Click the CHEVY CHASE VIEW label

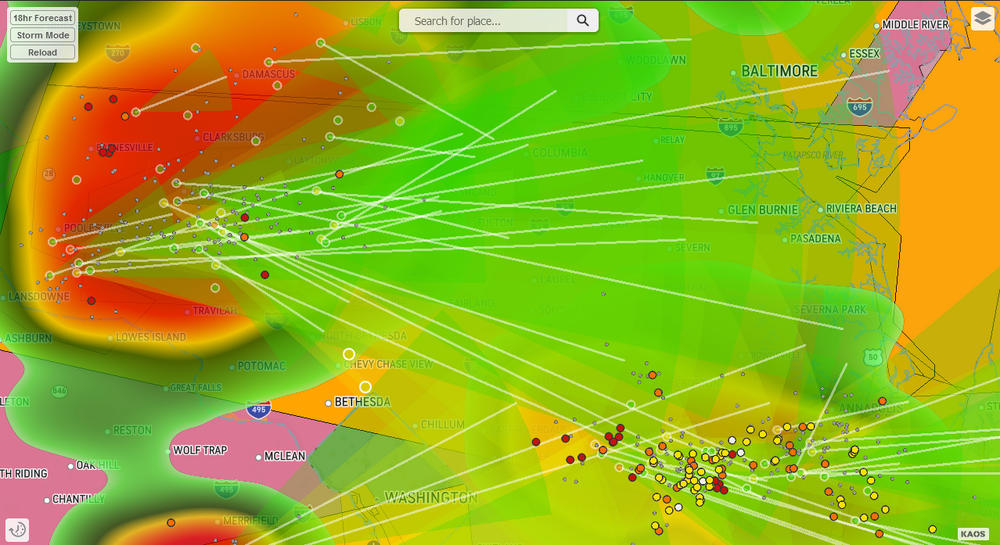coord(388,365)
